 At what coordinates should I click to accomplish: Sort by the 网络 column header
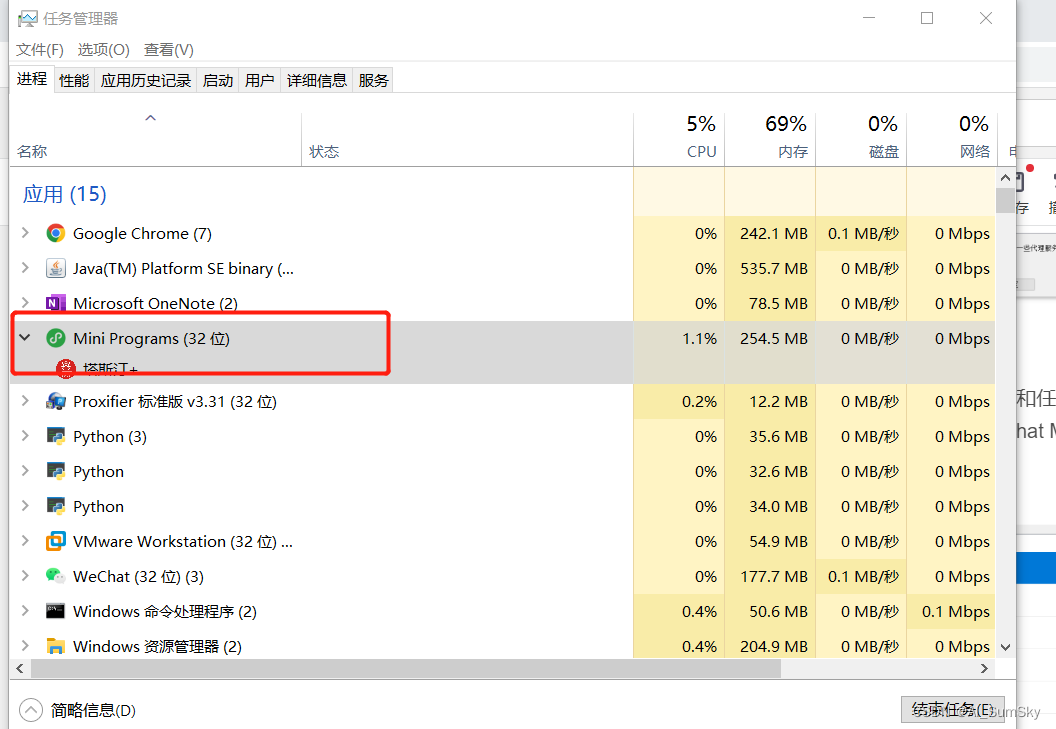[952, 139]
